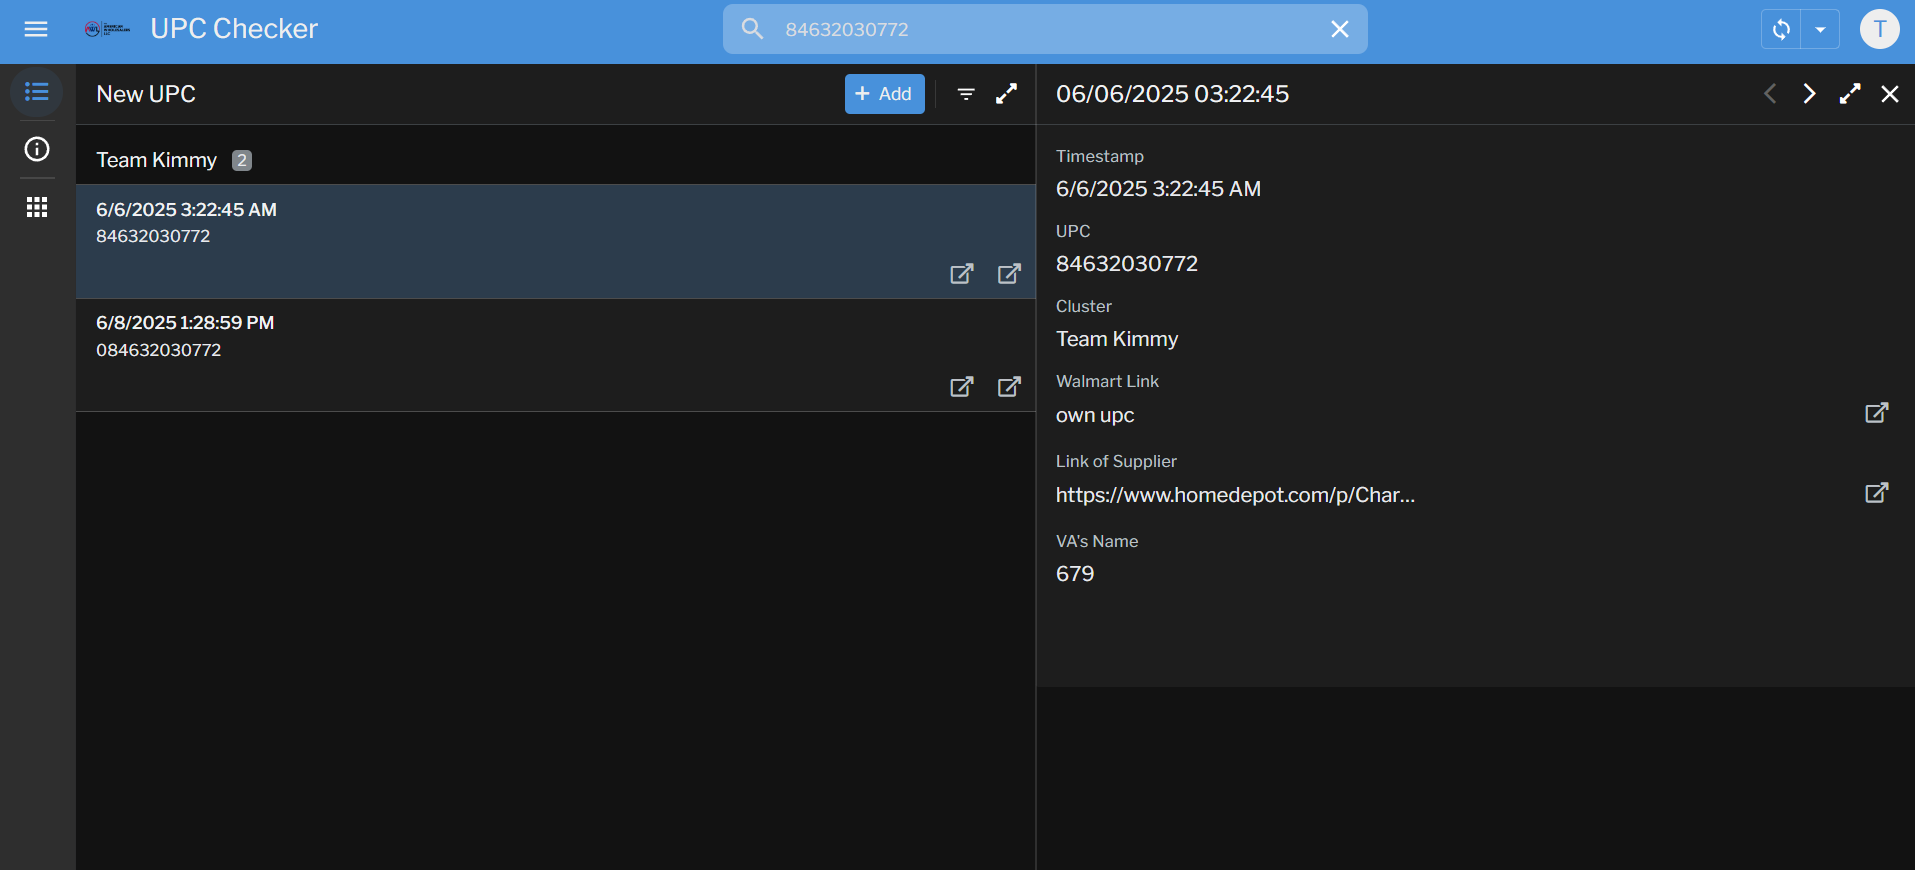Go to the next record arrow

click(1809, 94)
